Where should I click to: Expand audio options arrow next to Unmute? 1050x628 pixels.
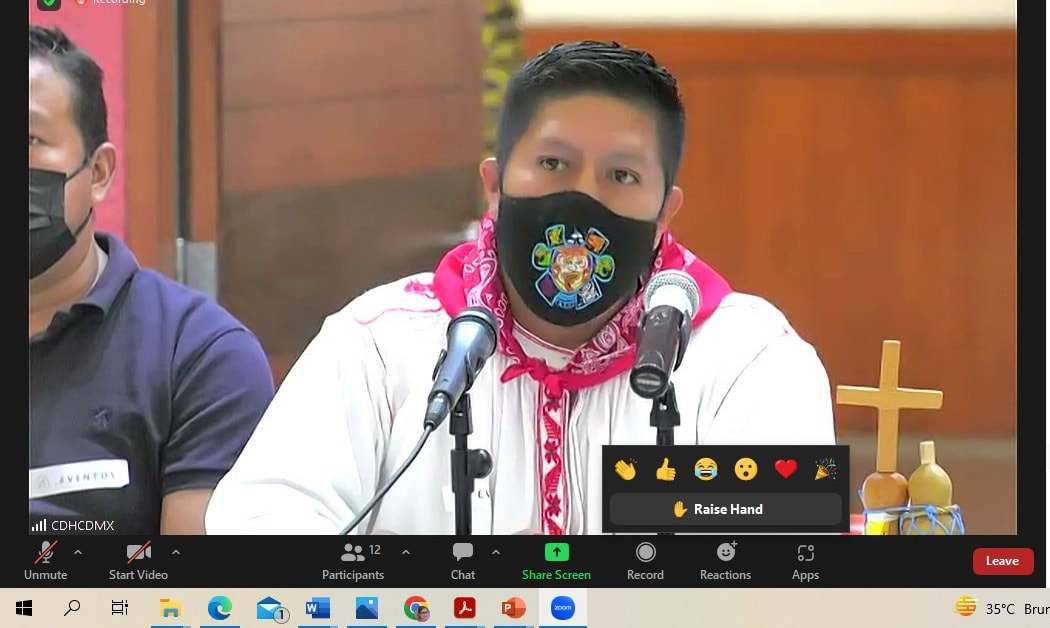78,552
